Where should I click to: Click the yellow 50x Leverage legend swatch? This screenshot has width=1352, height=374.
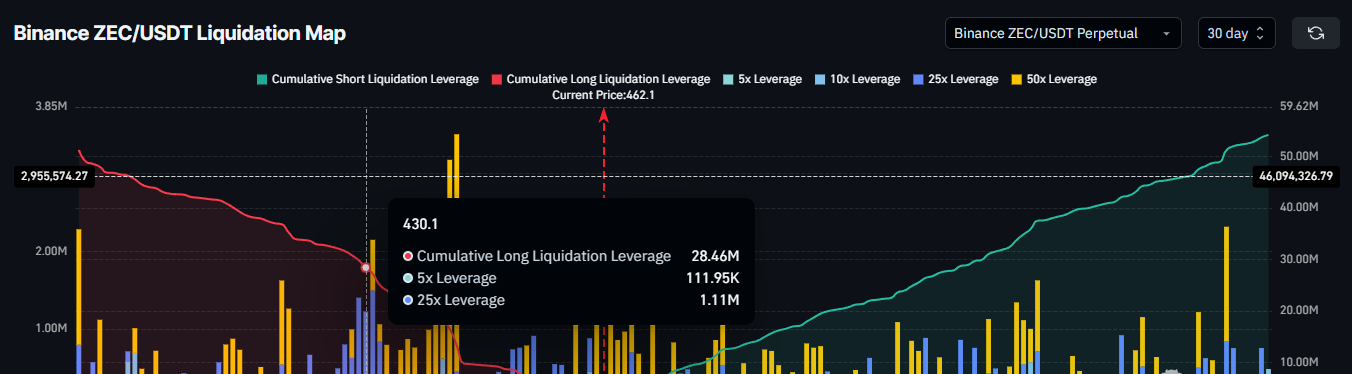pos(1016,79)
